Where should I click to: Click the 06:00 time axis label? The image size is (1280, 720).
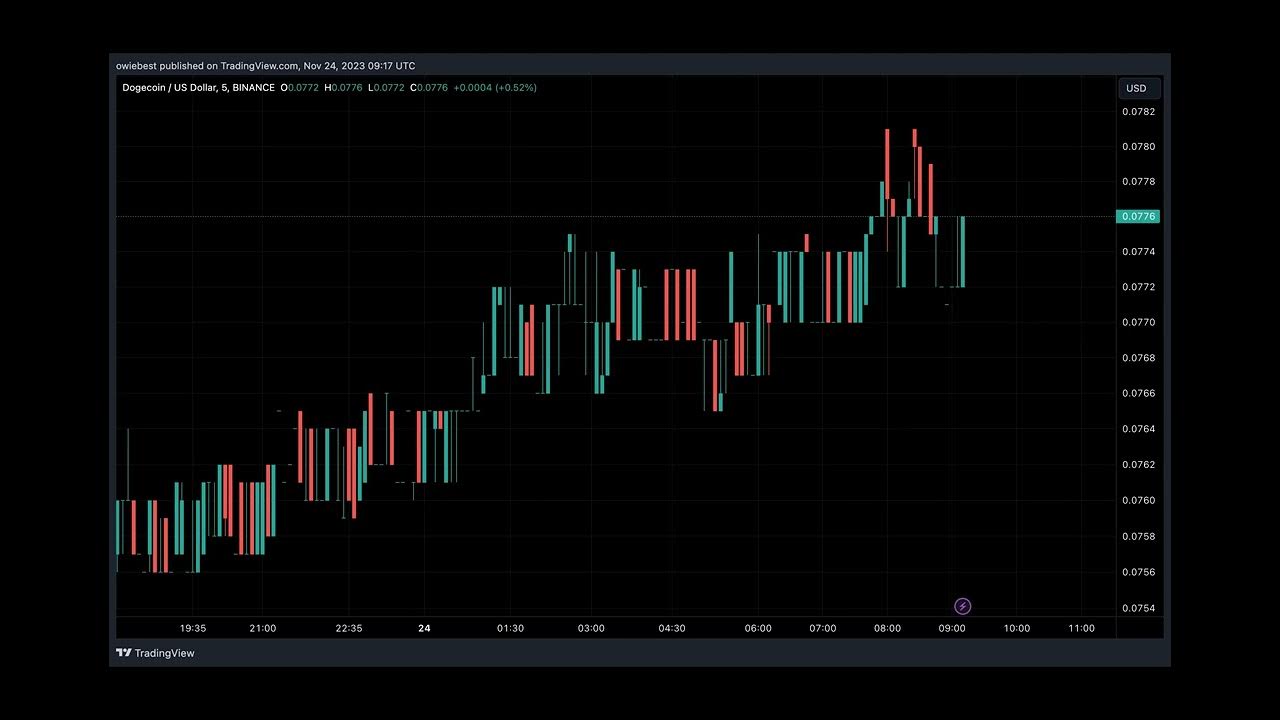(x=758, y=628)
